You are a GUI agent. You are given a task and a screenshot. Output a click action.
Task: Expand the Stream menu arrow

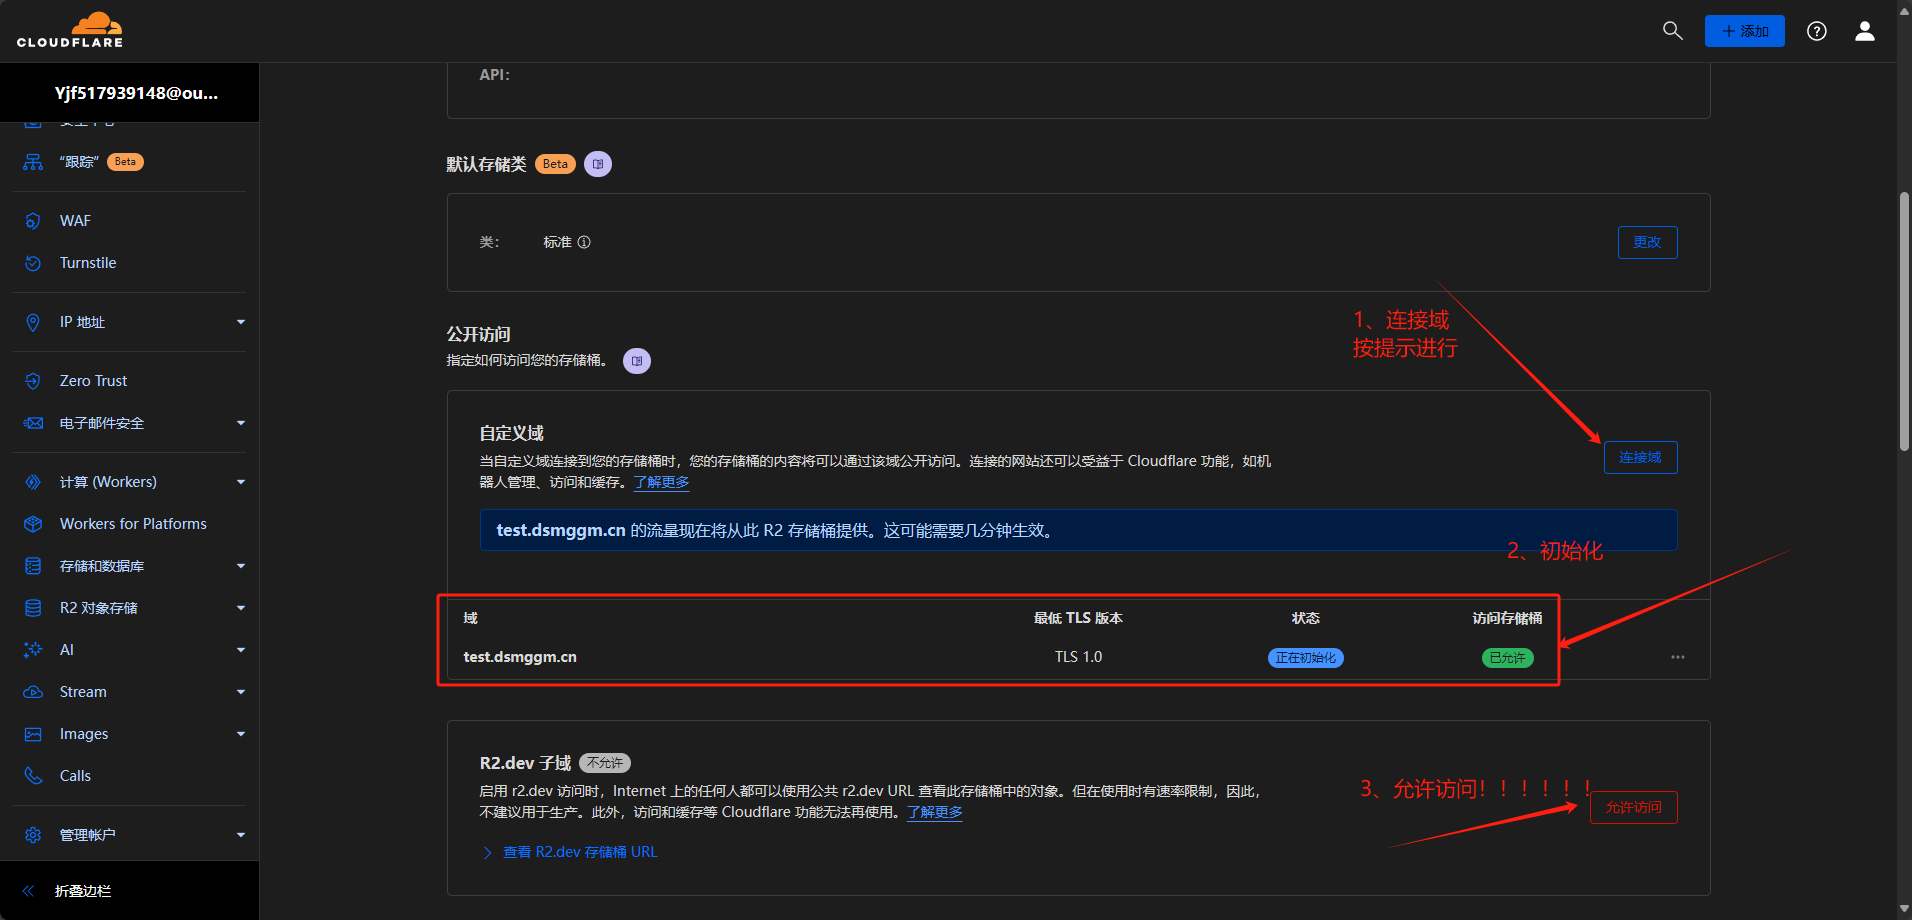coord(241,692)
